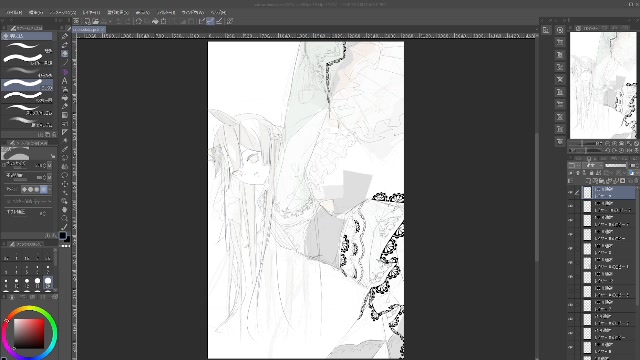Open the anti-aliasing options dropdown arrow
The image size is (640, 360).
[x=49, y=189]
